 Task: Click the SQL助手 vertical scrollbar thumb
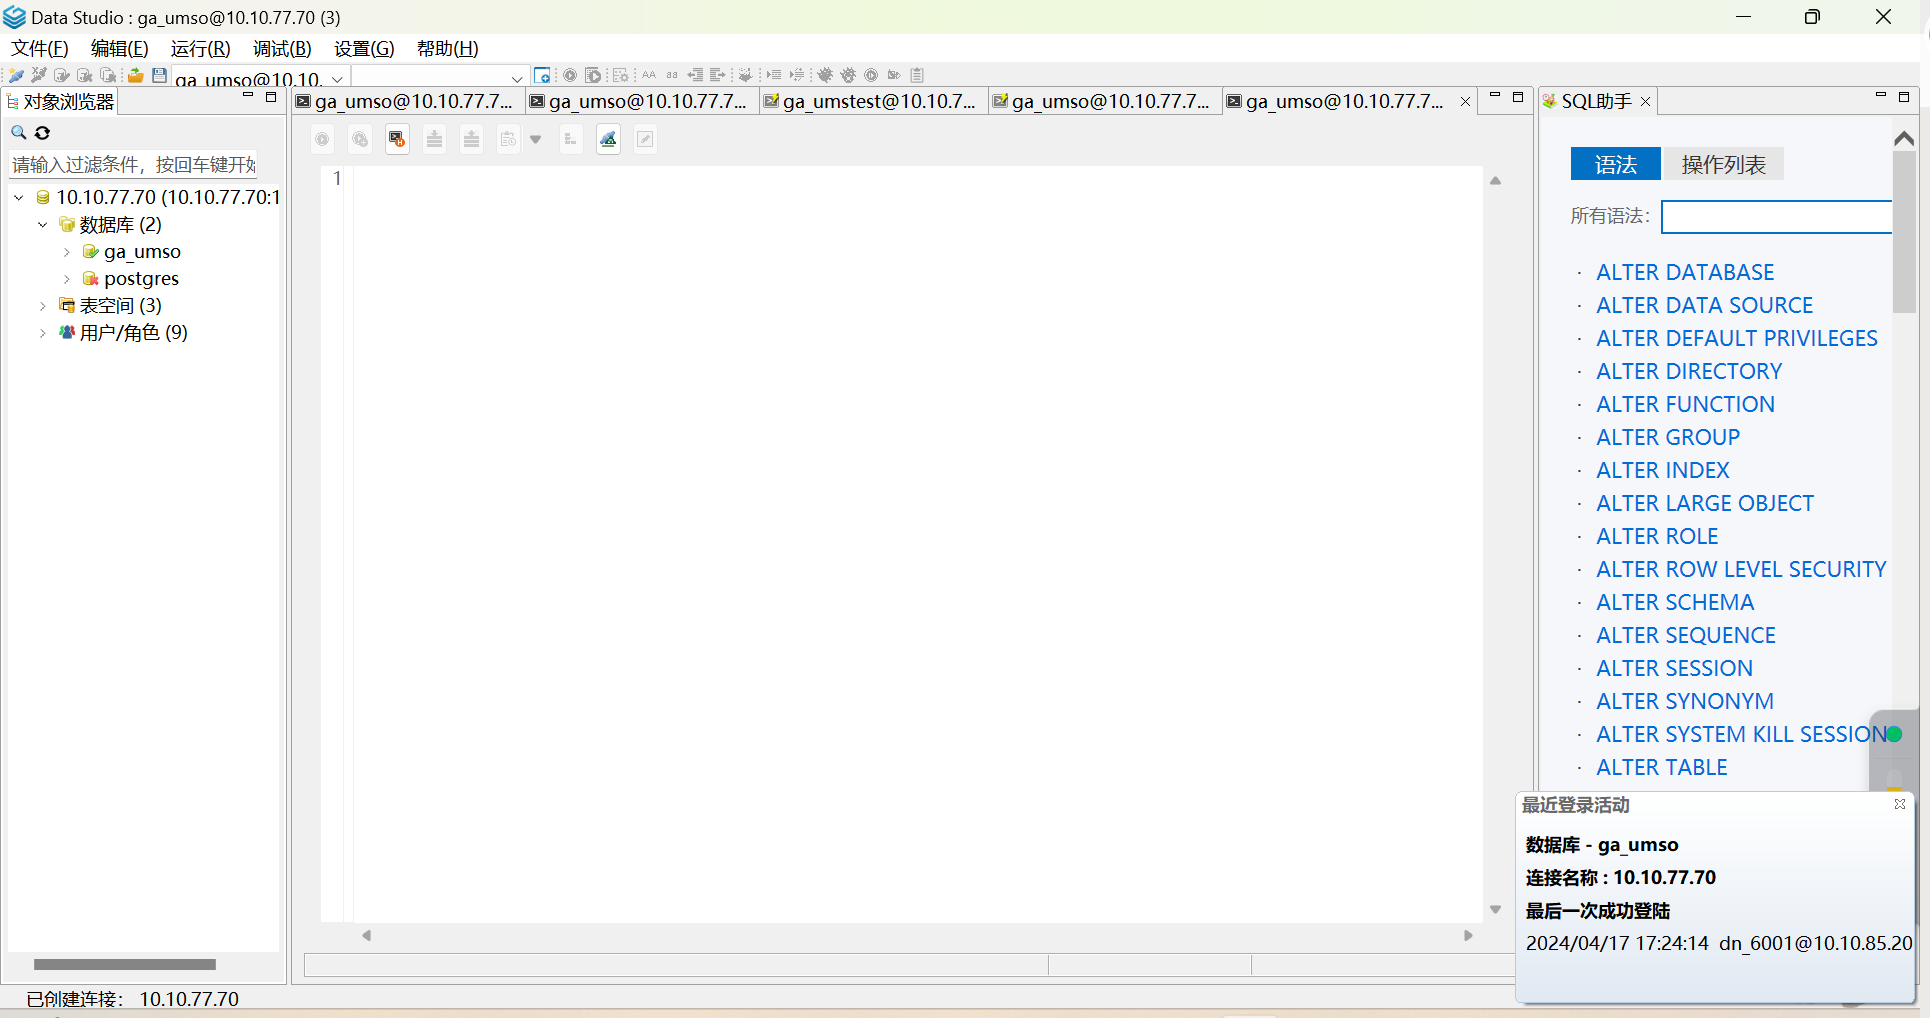coord(1903,232)
